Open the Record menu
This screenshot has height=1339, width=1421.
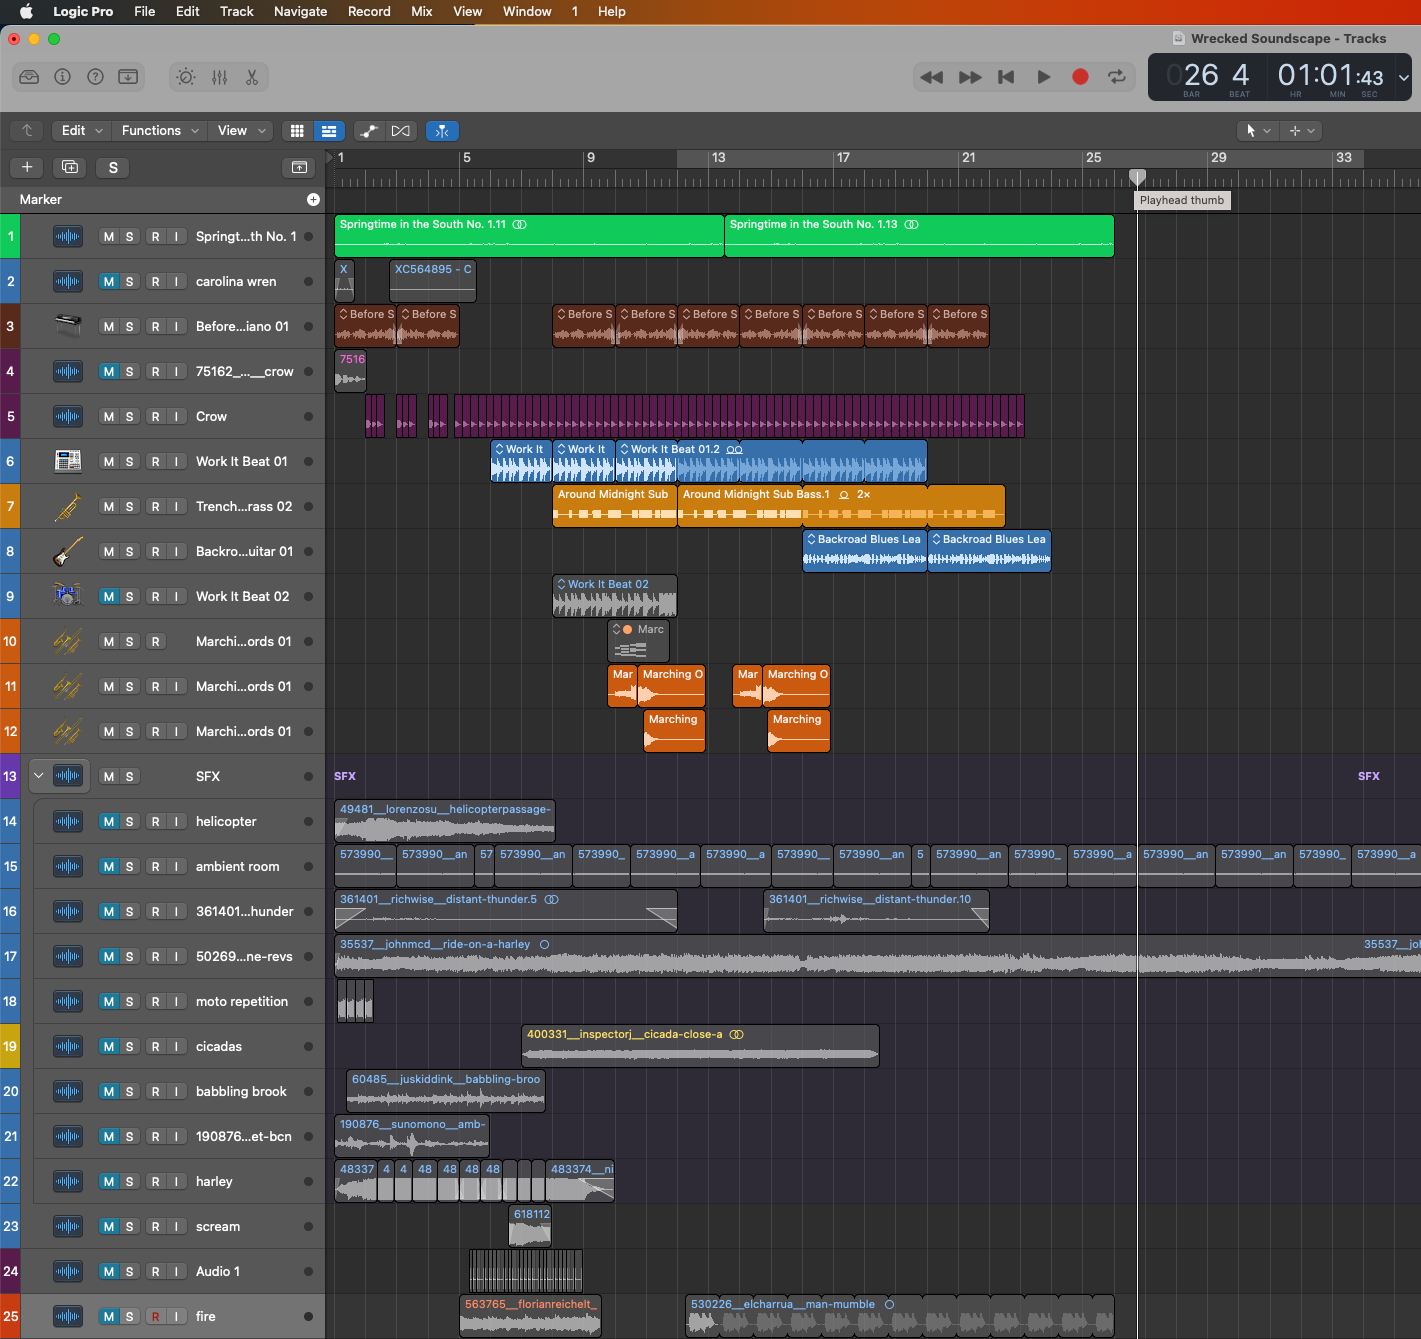point(369,11)
